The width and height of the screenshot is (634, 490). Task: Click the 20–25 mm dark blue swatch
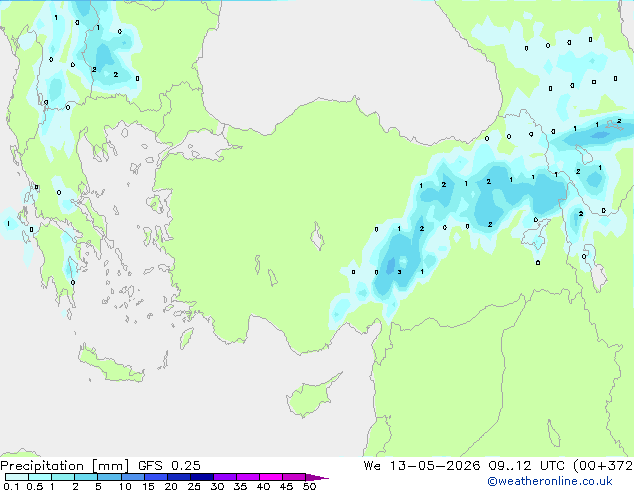pos(179,477)
